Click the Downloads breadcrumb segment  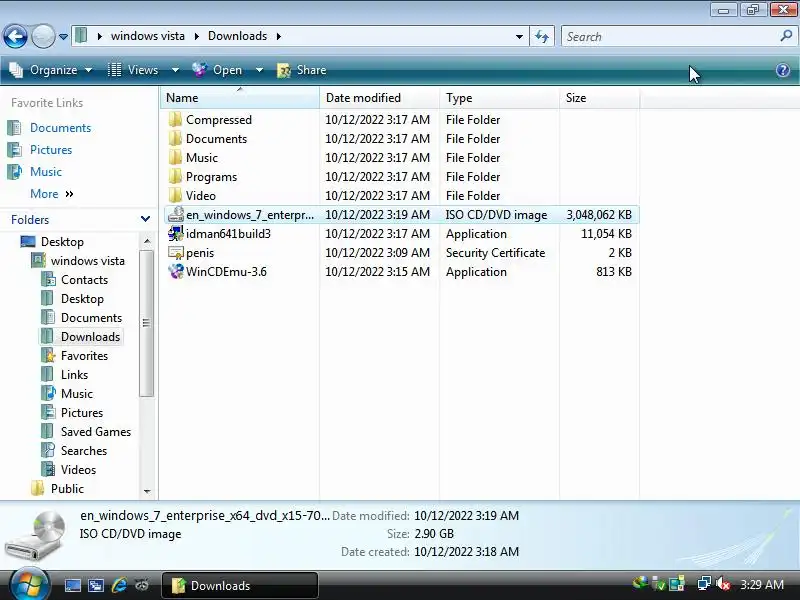[x=237, y=36]
